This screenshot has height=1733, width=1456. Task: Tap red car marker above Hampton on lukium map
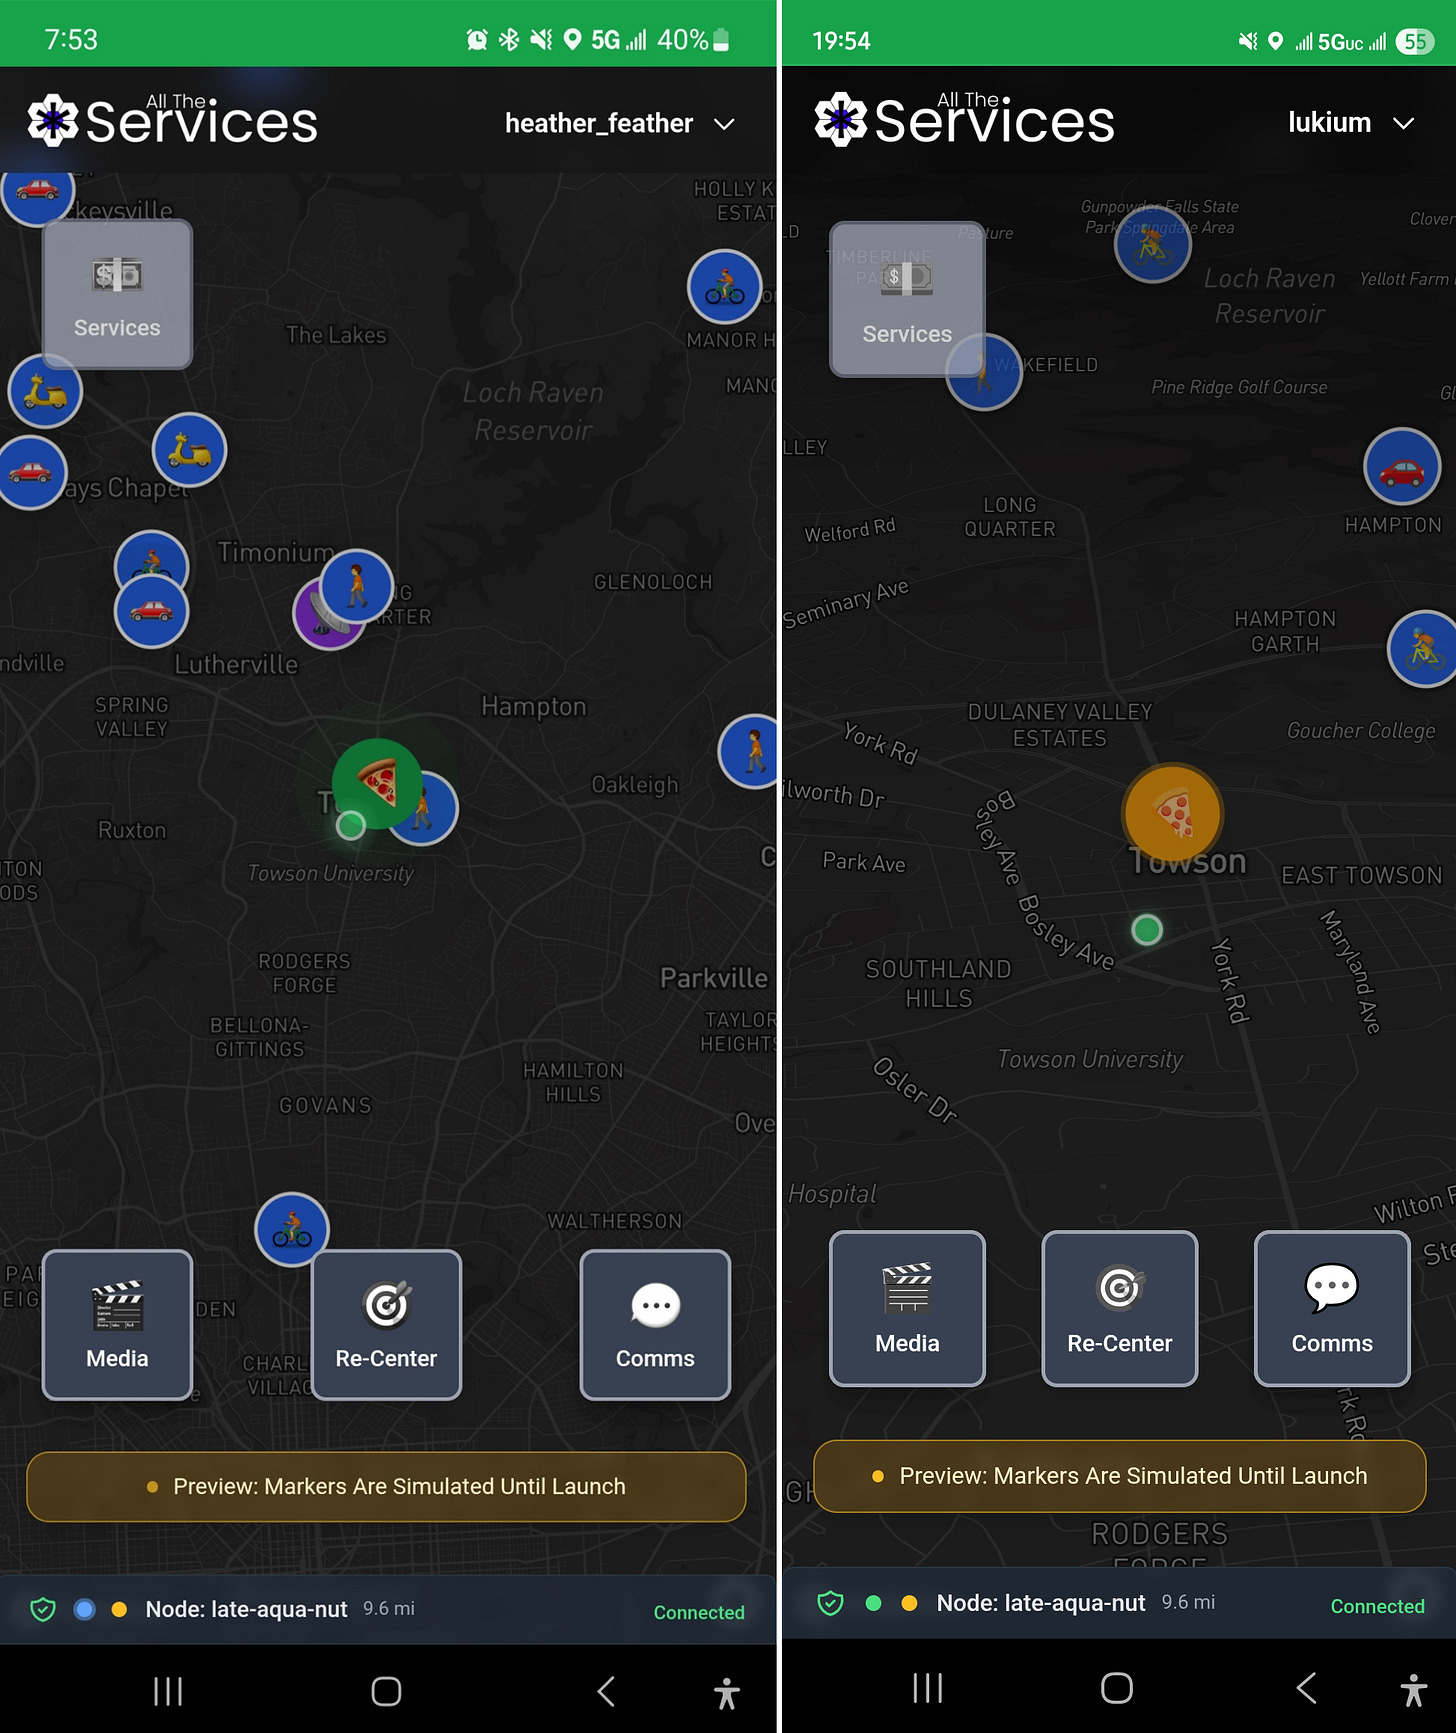(x=1402, y=466)
